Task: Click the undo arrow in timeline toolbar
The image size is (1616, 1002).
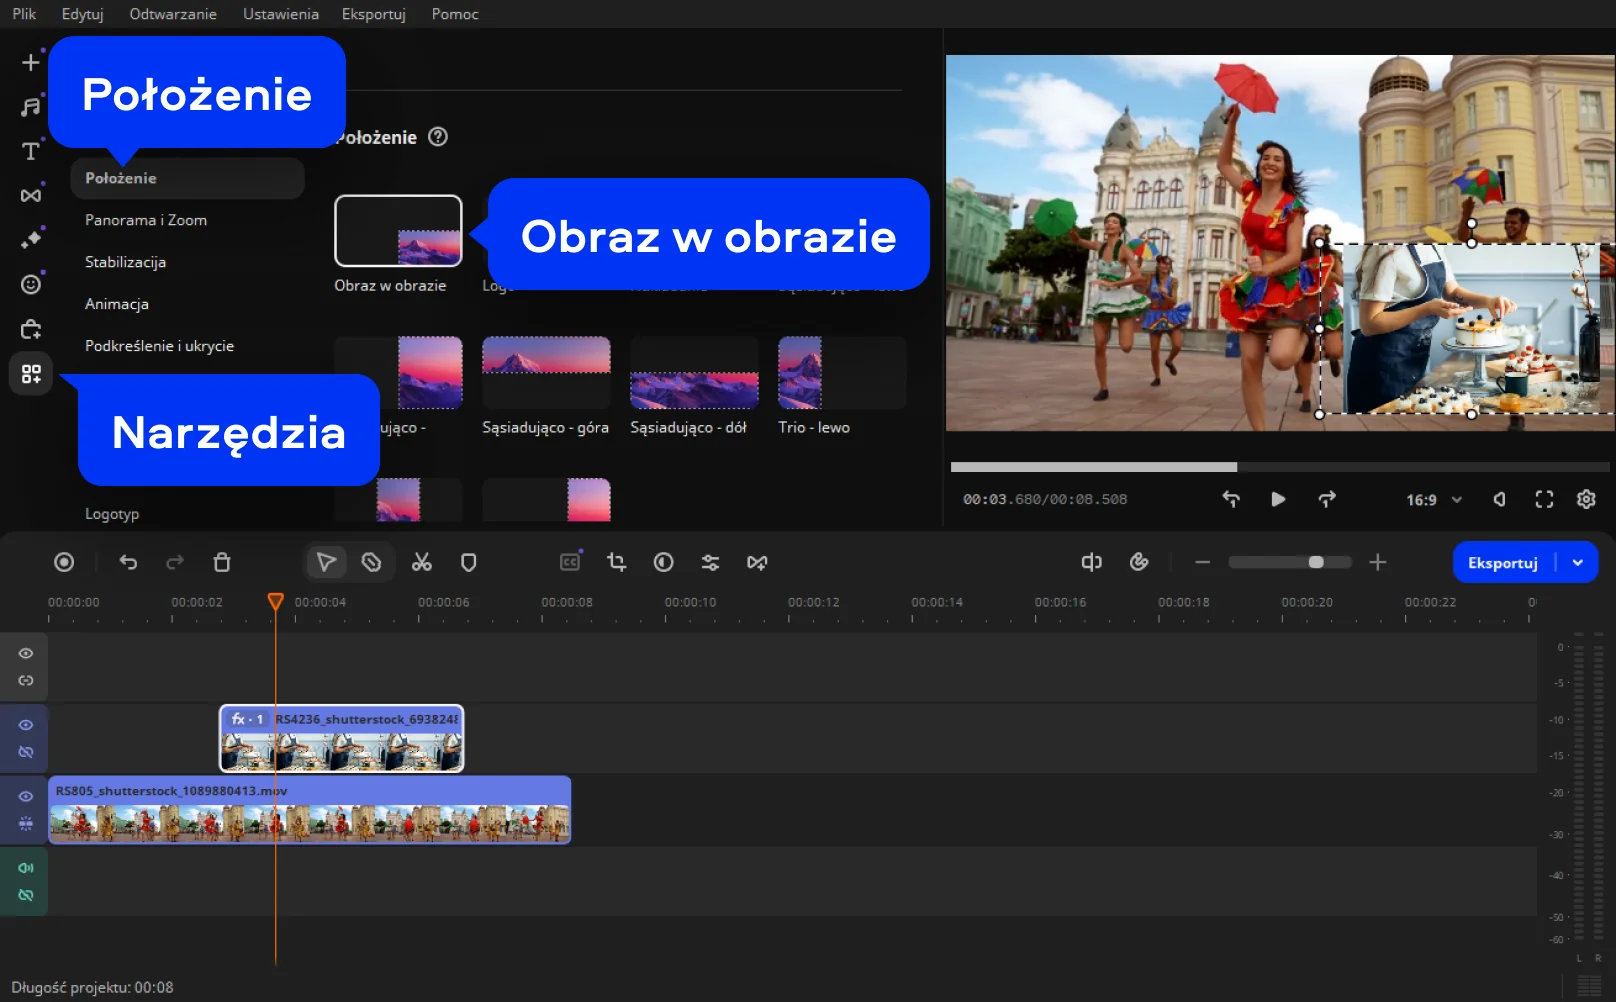Action: (128, 563)
